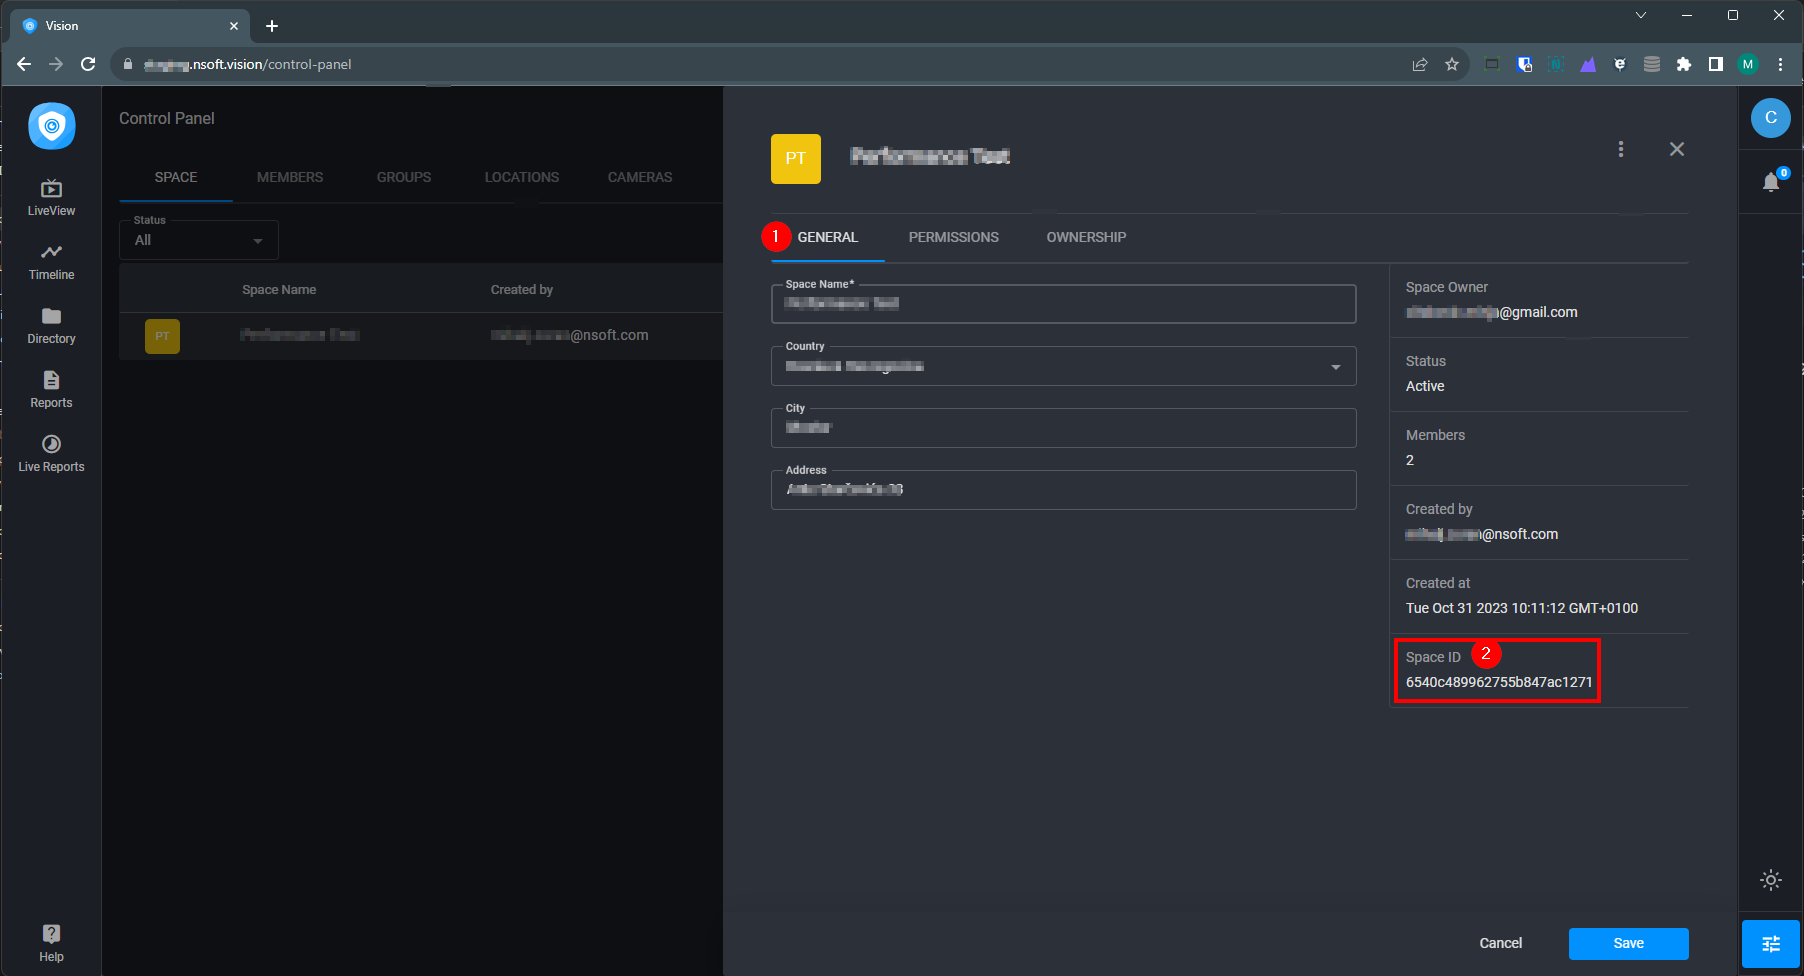Click the site lock icon
Screen dimensions: 1804x976
point(128,64)
